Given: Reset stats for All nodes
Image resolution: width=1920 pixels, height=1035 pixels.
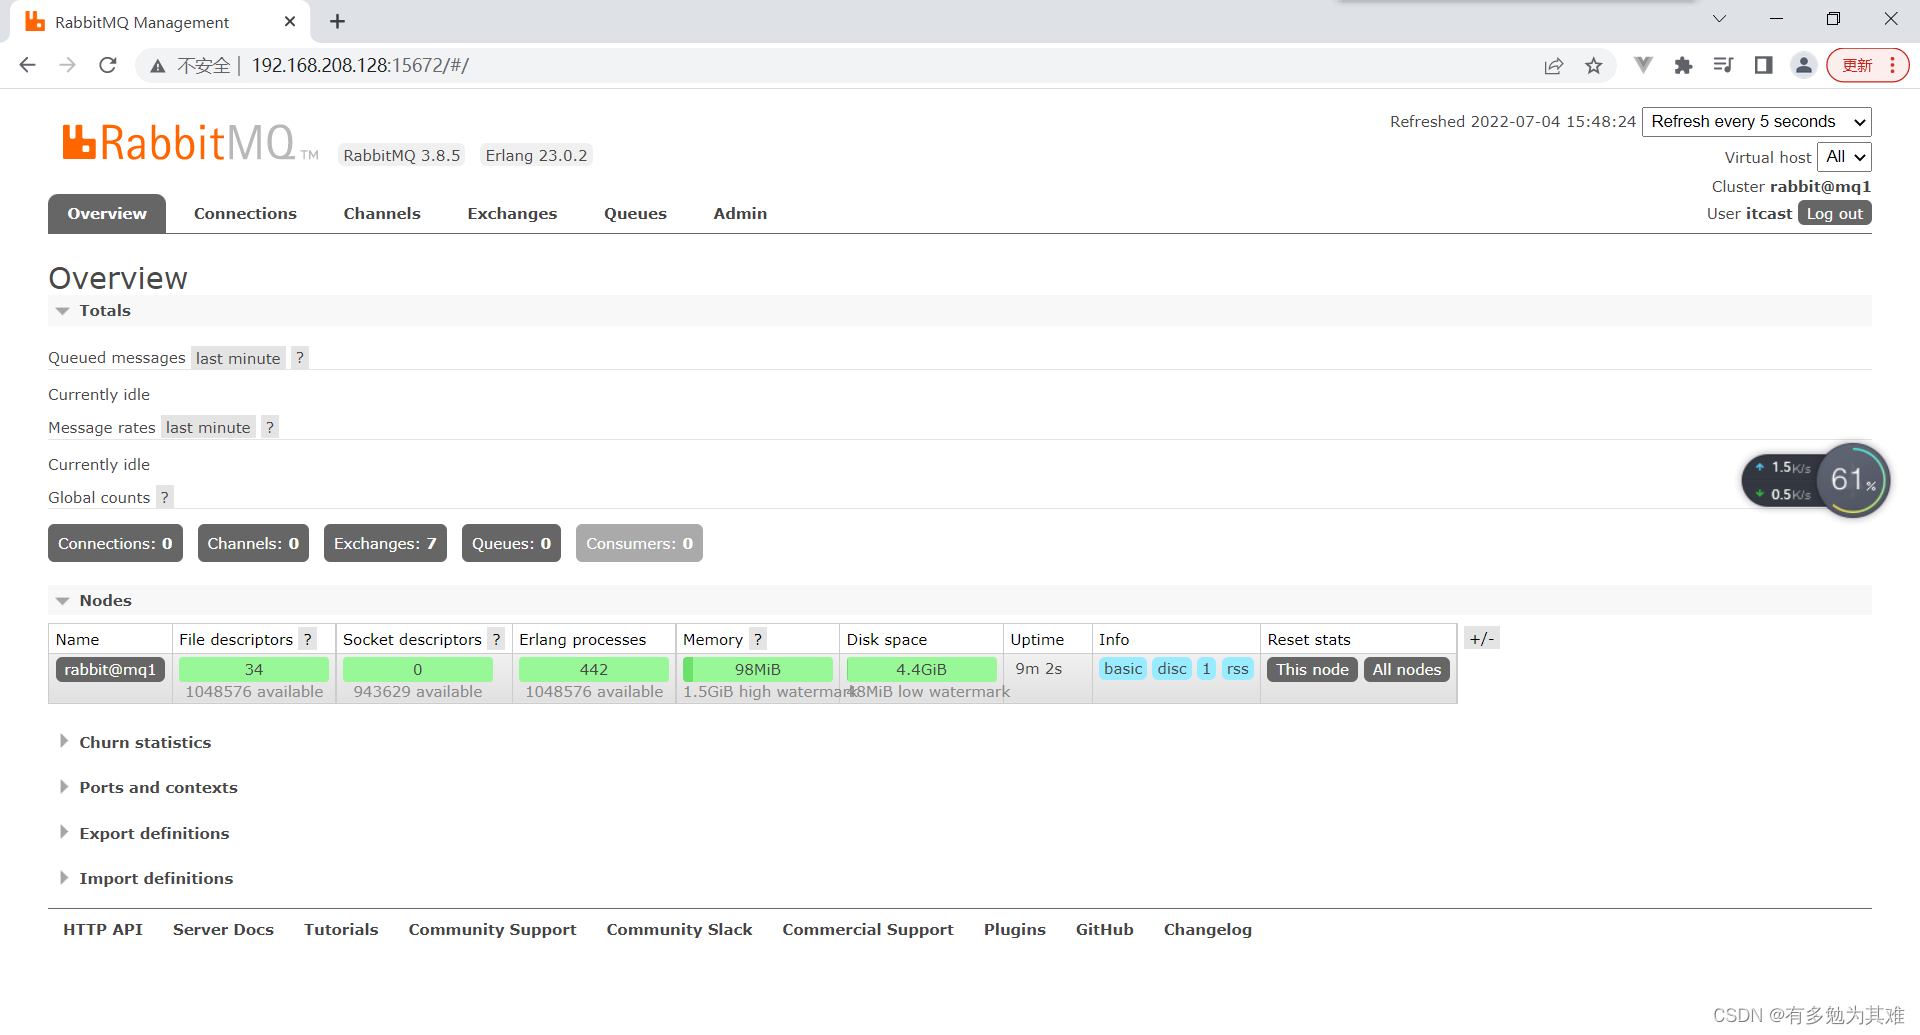Looking at the screenshot, I should pos(1406,669).
